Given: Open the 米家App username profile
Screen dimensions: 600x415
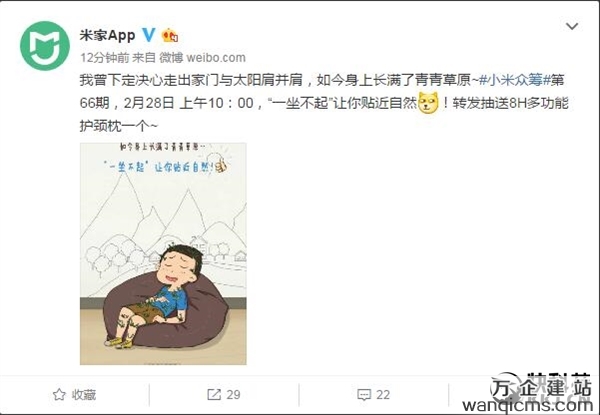Looking at the screenshot, I should point(108,36).
